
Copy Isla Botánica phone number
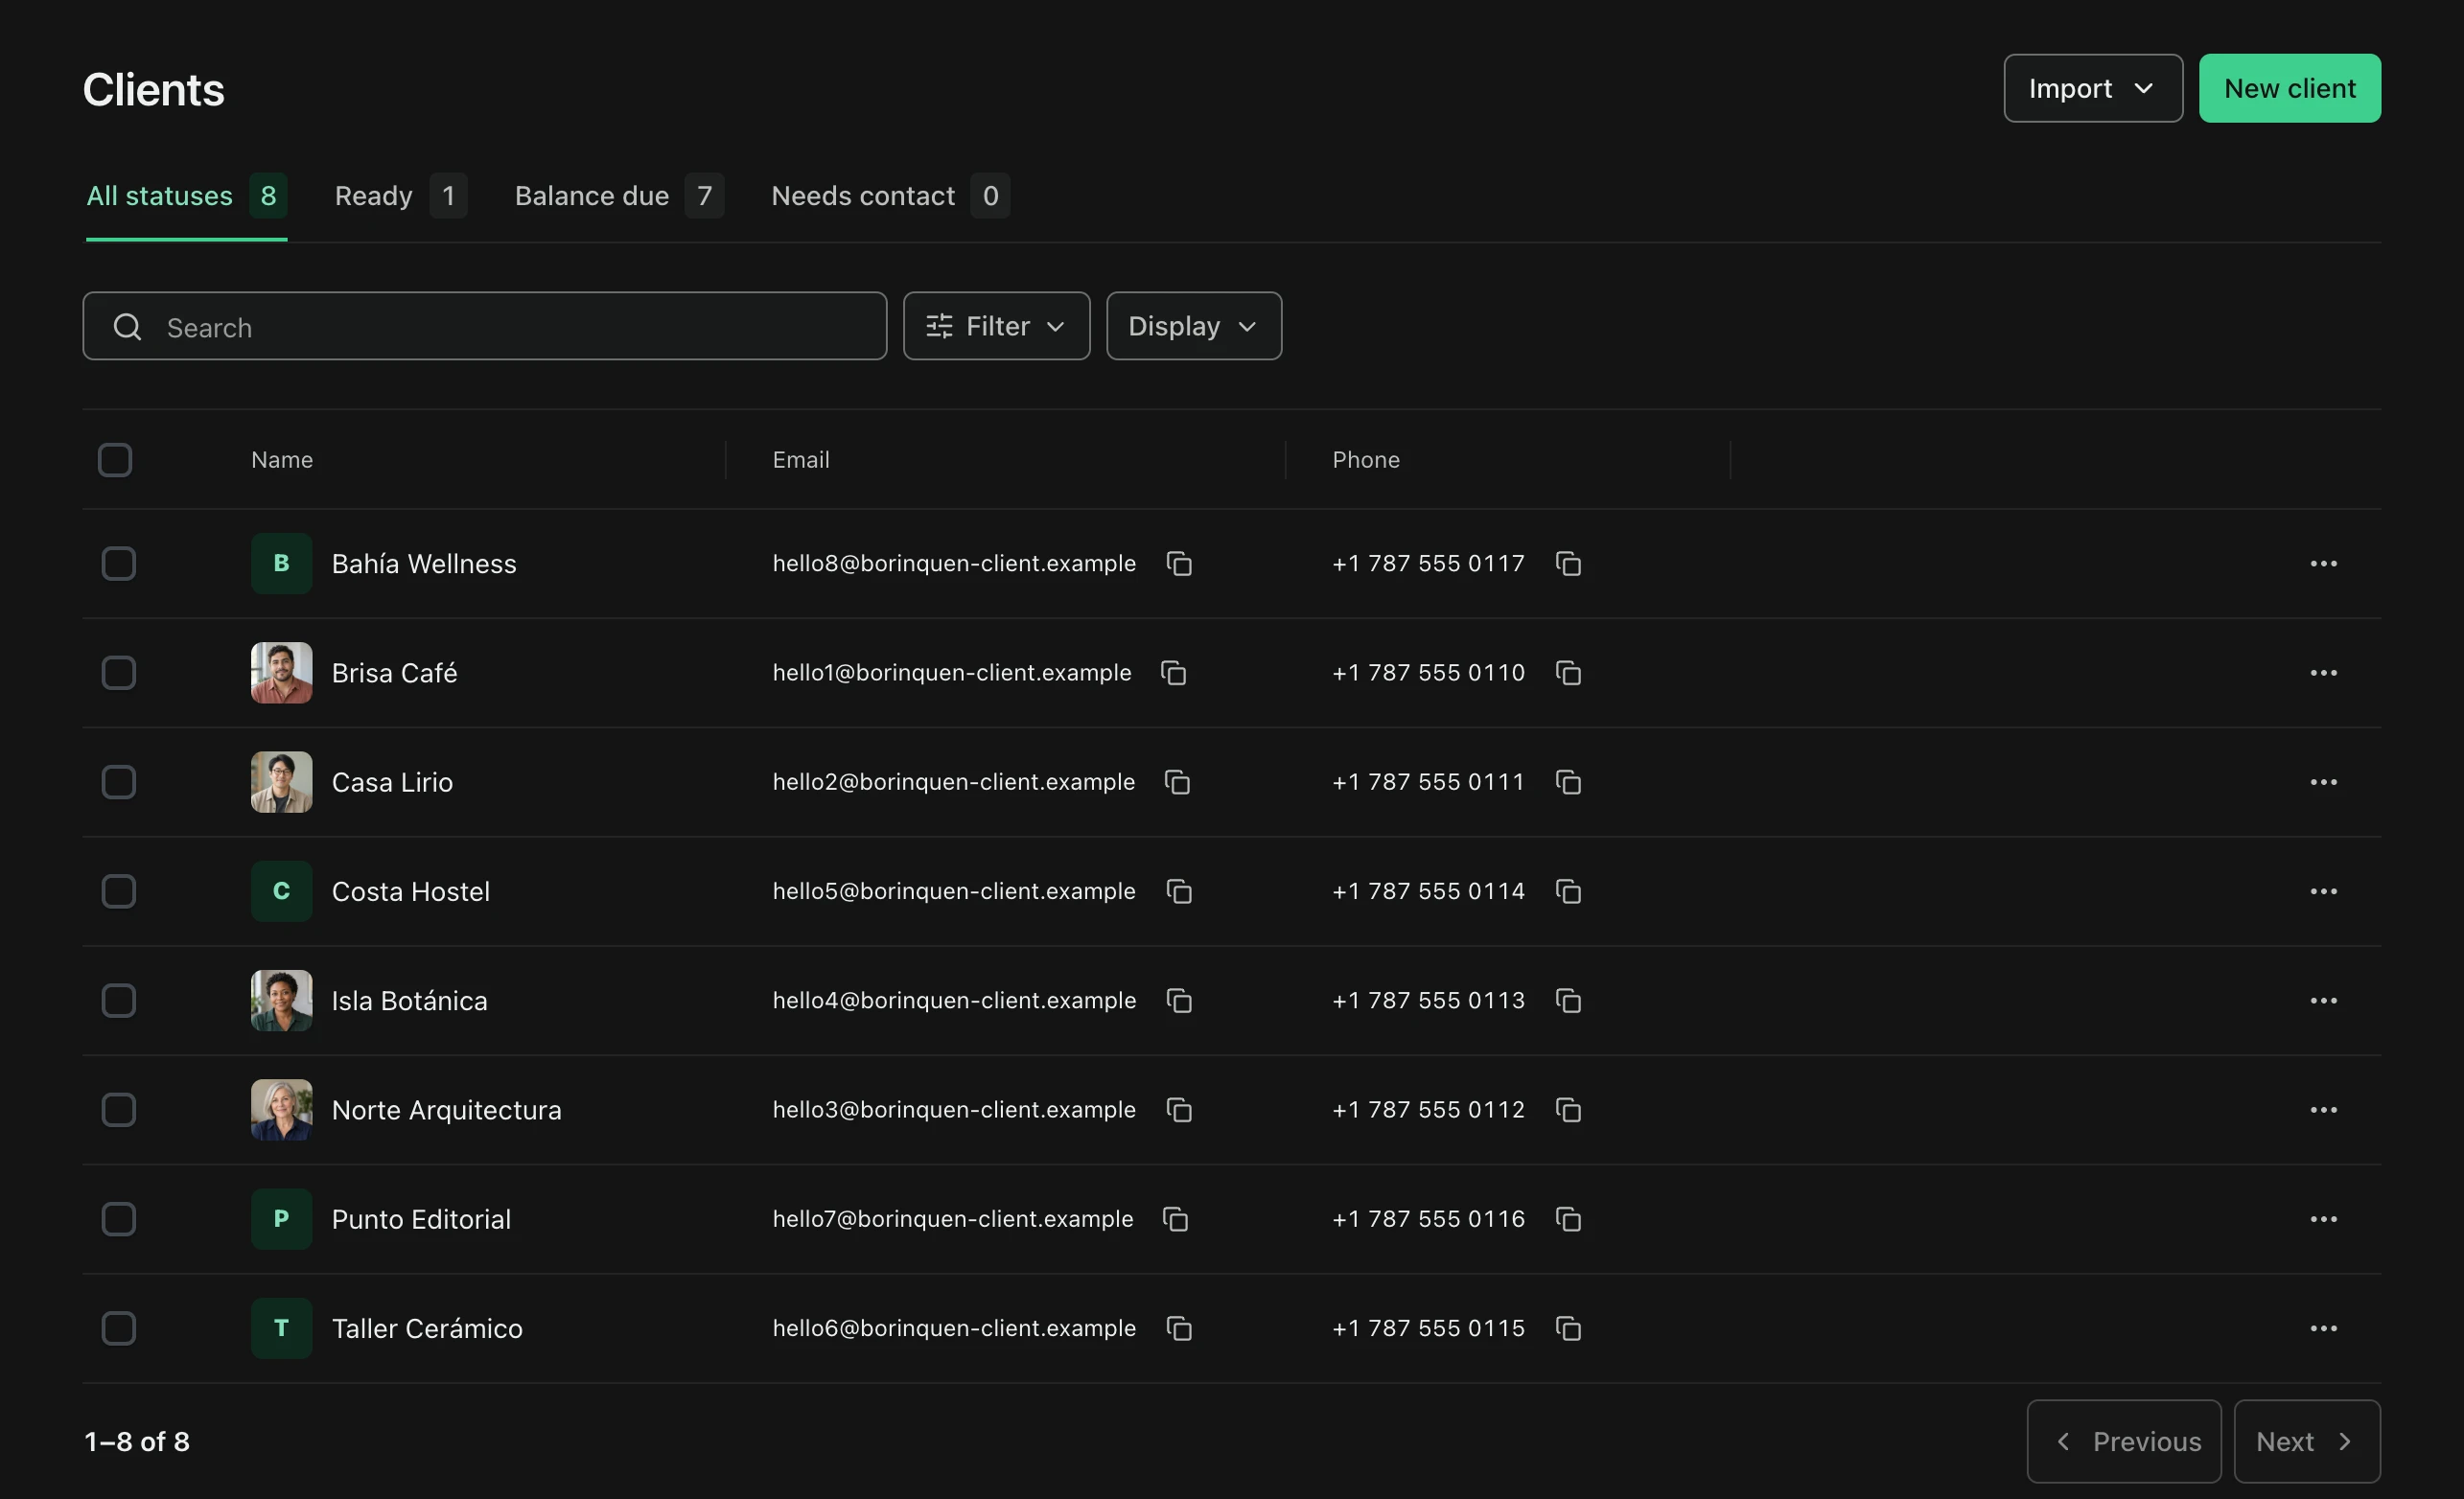click(x=1568, y=1001)
